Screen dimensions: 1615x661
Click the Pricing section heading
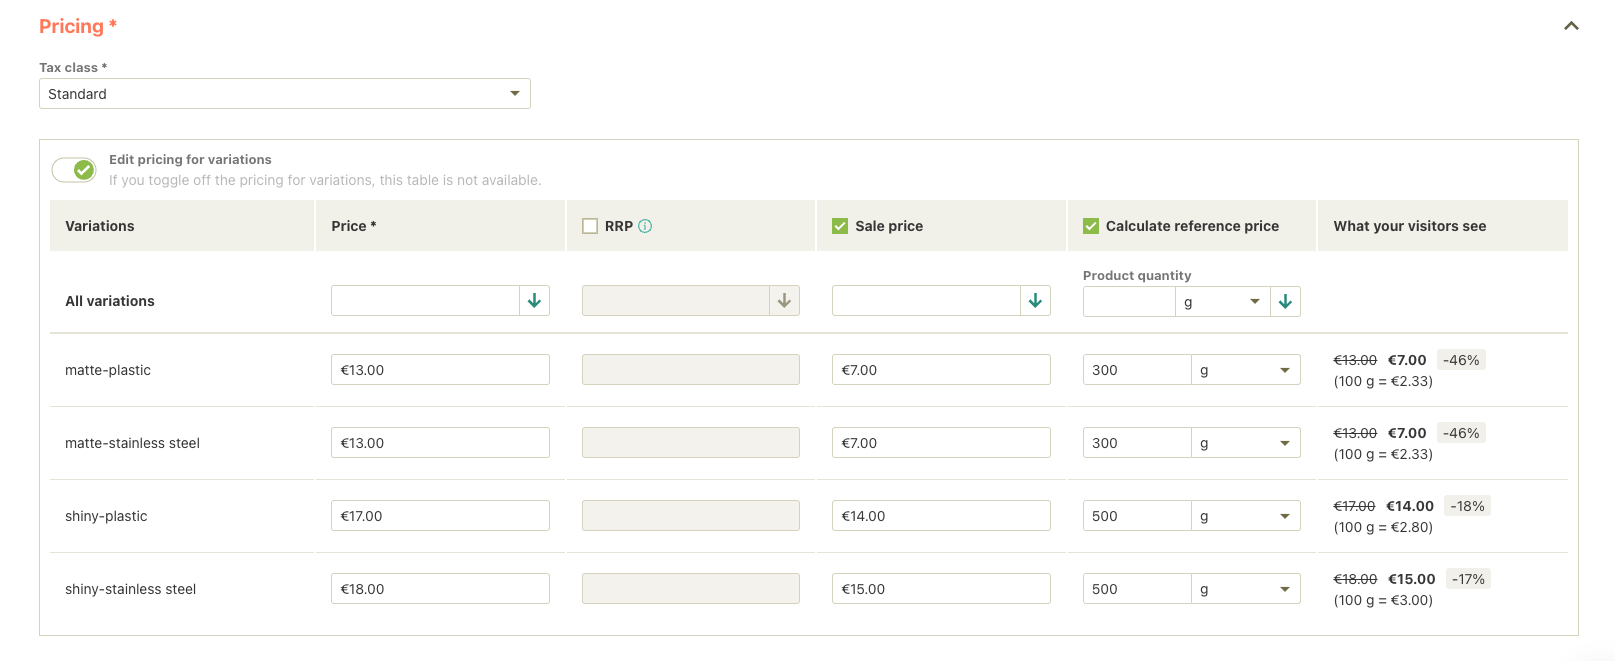[78, 26]
